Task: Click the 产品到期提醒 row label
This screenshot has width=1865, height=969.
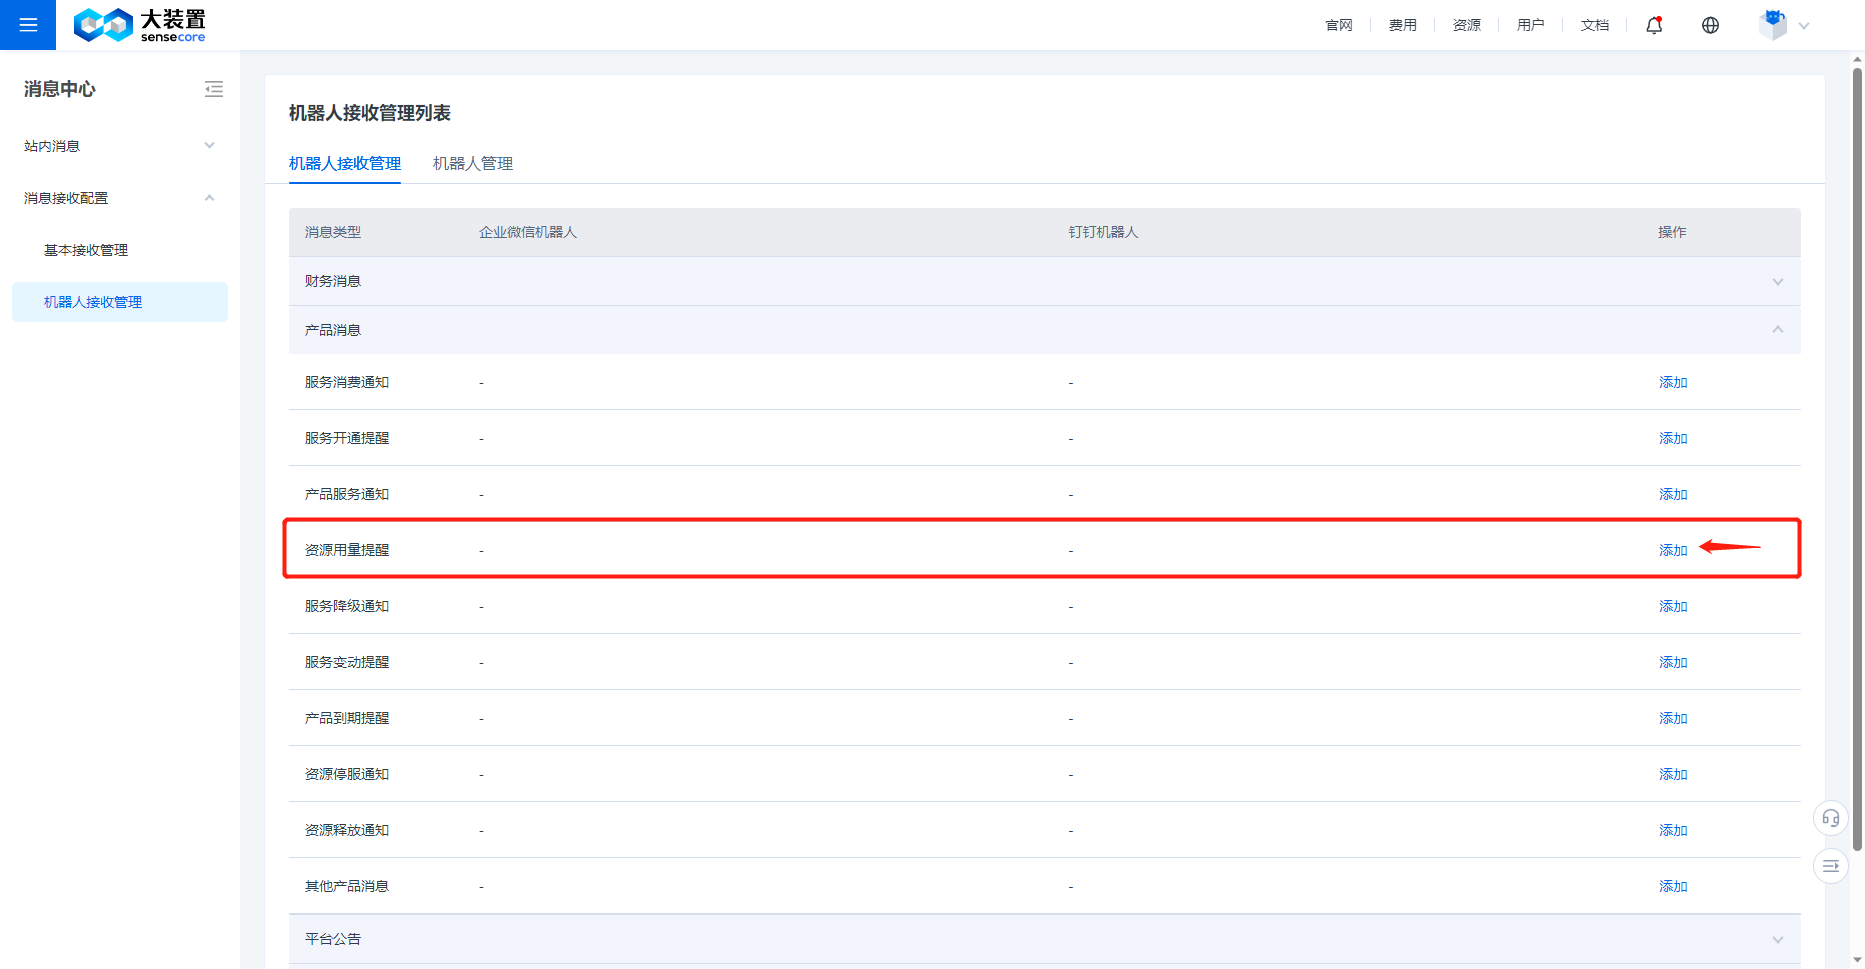Action: 347,718
